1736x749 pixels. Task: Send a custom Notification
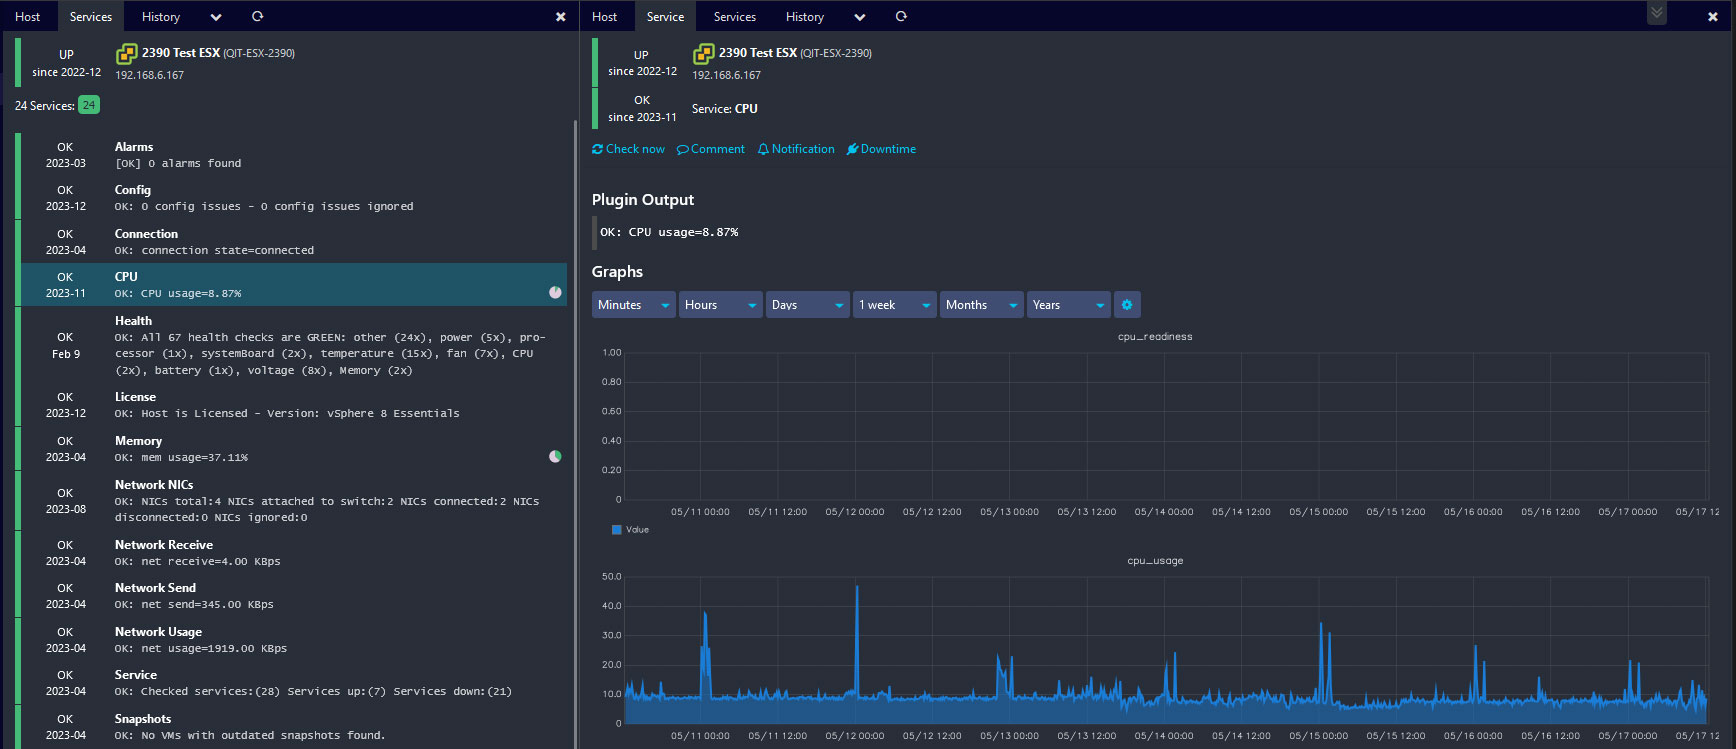796,149
